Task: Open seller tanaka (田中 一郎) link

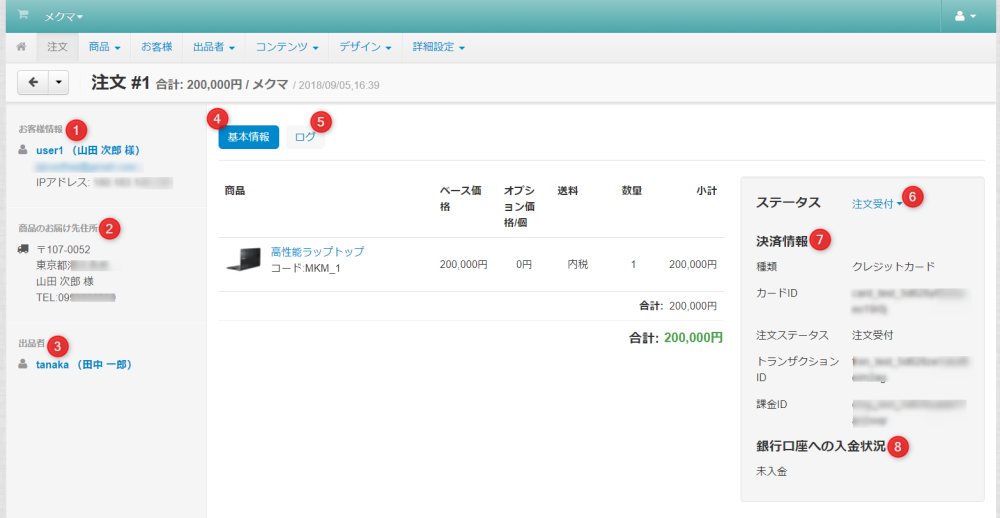Action: (x=84, y=365)
